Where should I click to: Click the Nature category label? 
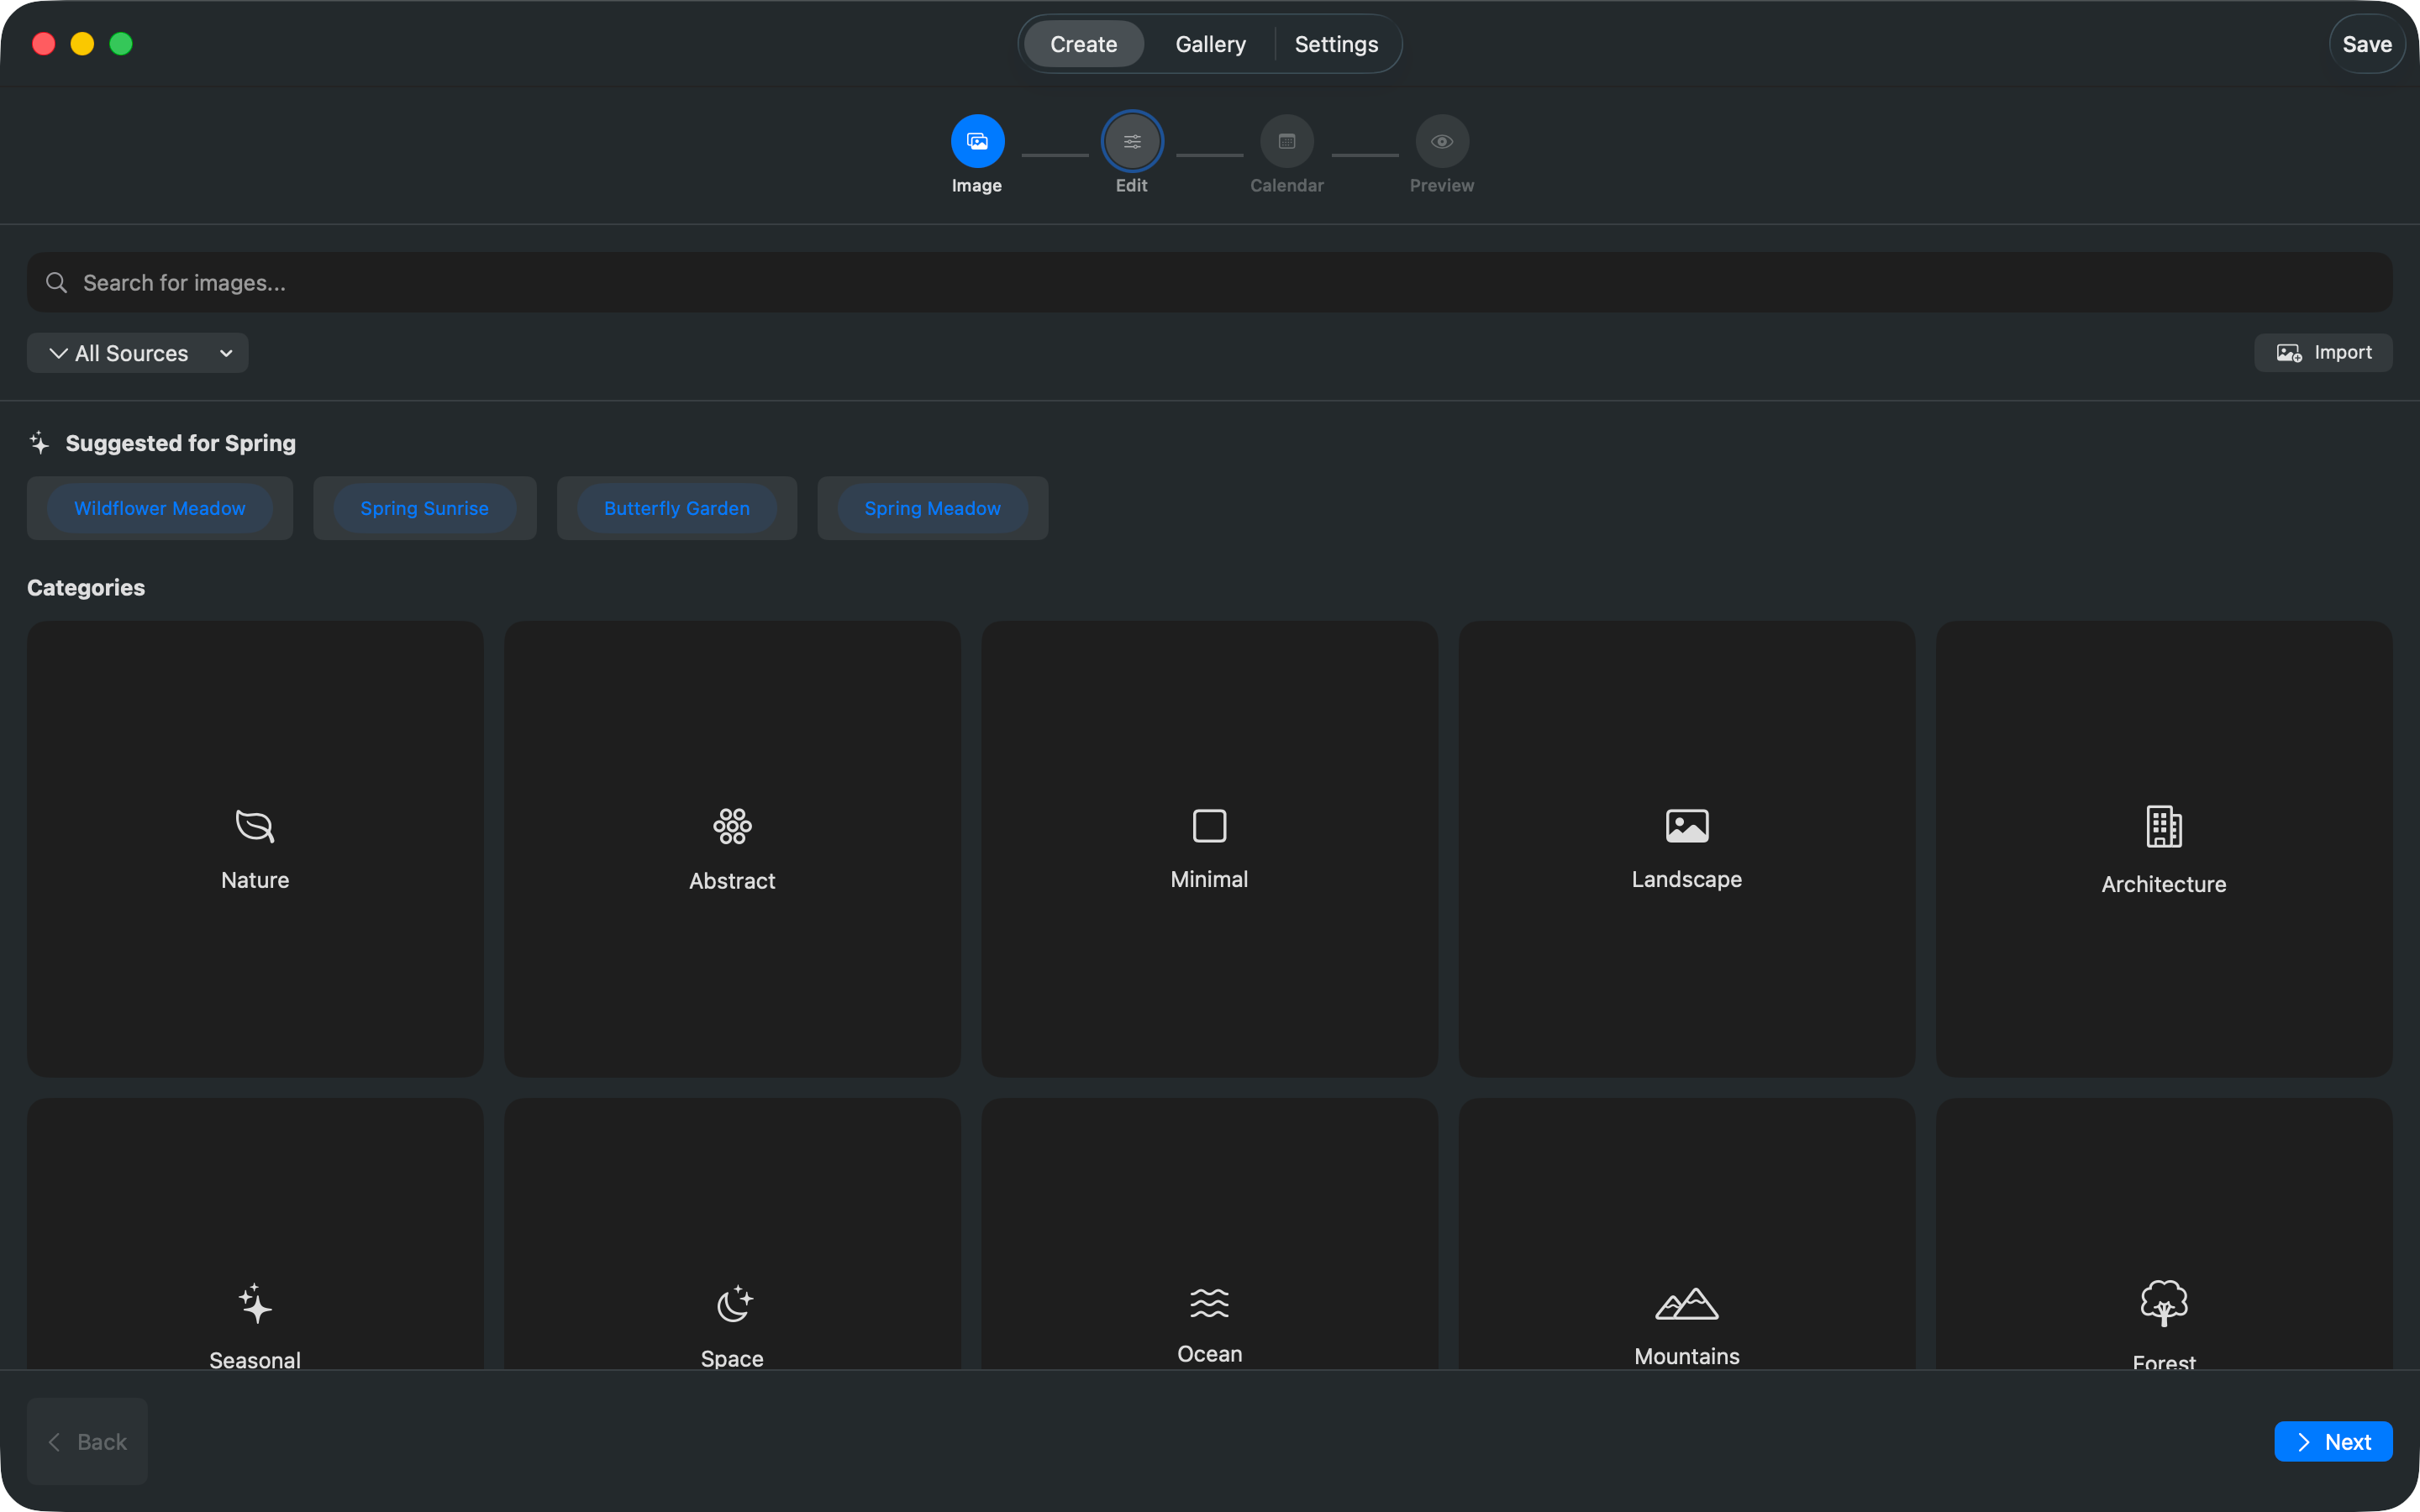point(255,880)
